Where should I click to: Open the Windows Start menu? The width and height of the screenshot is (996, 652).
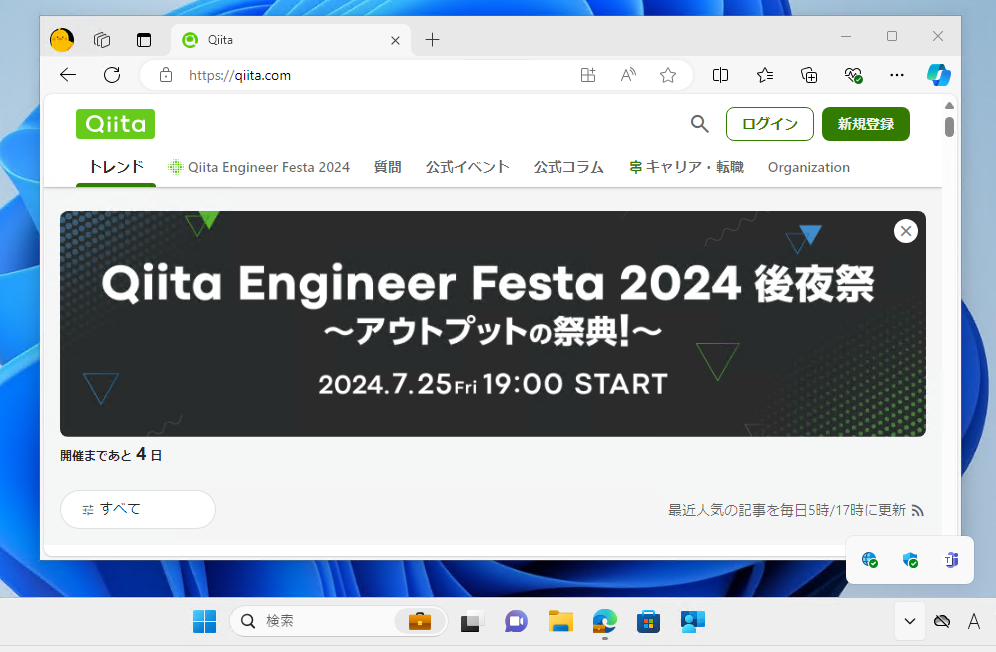click(x=205, y=621)
